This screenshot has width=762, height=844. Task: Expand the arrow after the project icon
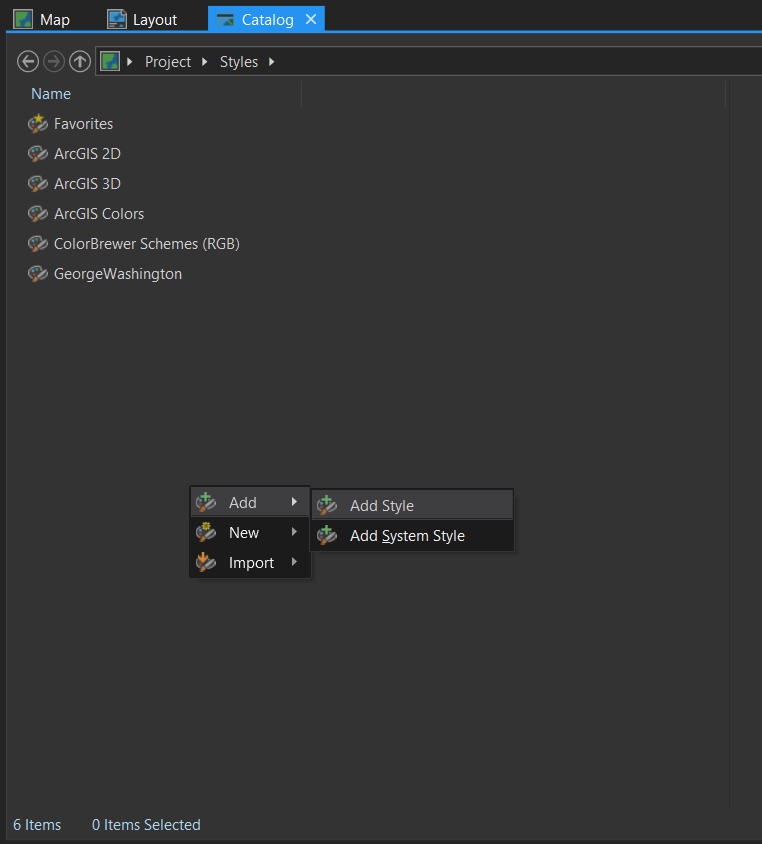click(130, 62)
